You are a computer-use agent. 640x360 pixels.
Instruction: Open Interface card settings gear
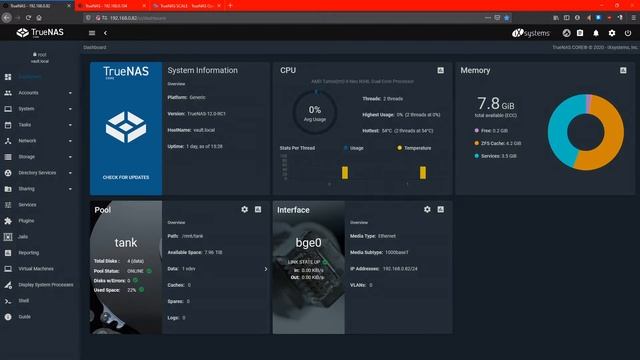[427, 209]
